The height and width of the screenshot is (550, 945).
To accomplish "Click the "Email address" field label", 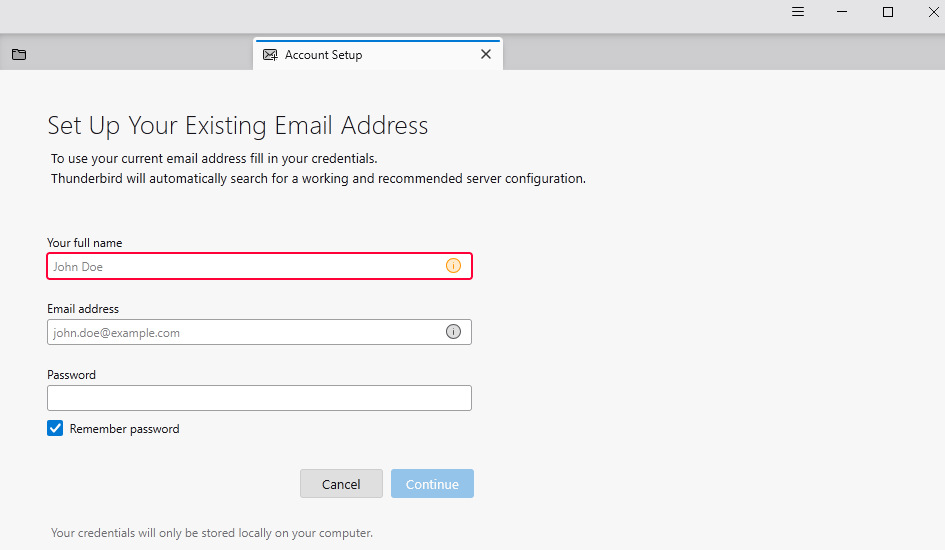I will pyautogui.click(x=83, y=309).
